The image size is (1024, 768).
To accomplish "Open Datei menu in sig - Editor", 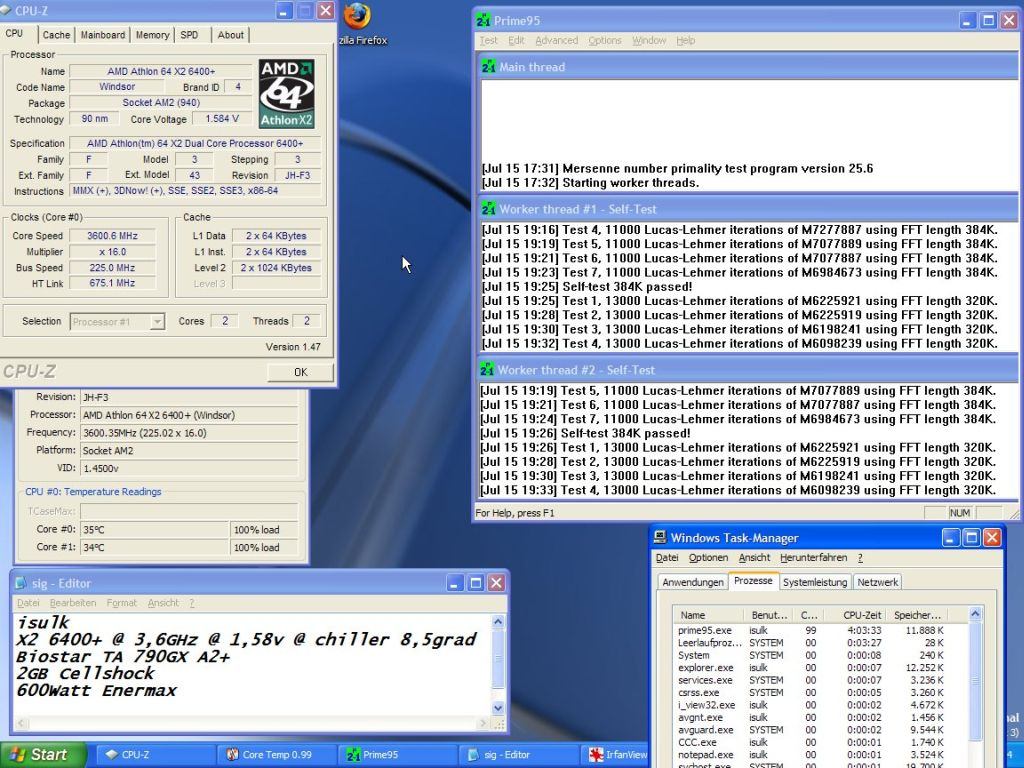I will click(28, 603).
